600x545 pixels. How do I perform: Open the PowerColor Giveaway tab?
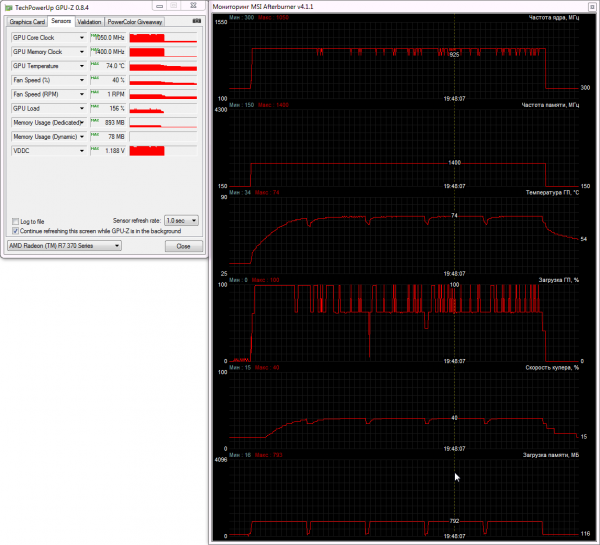point(135,22)
